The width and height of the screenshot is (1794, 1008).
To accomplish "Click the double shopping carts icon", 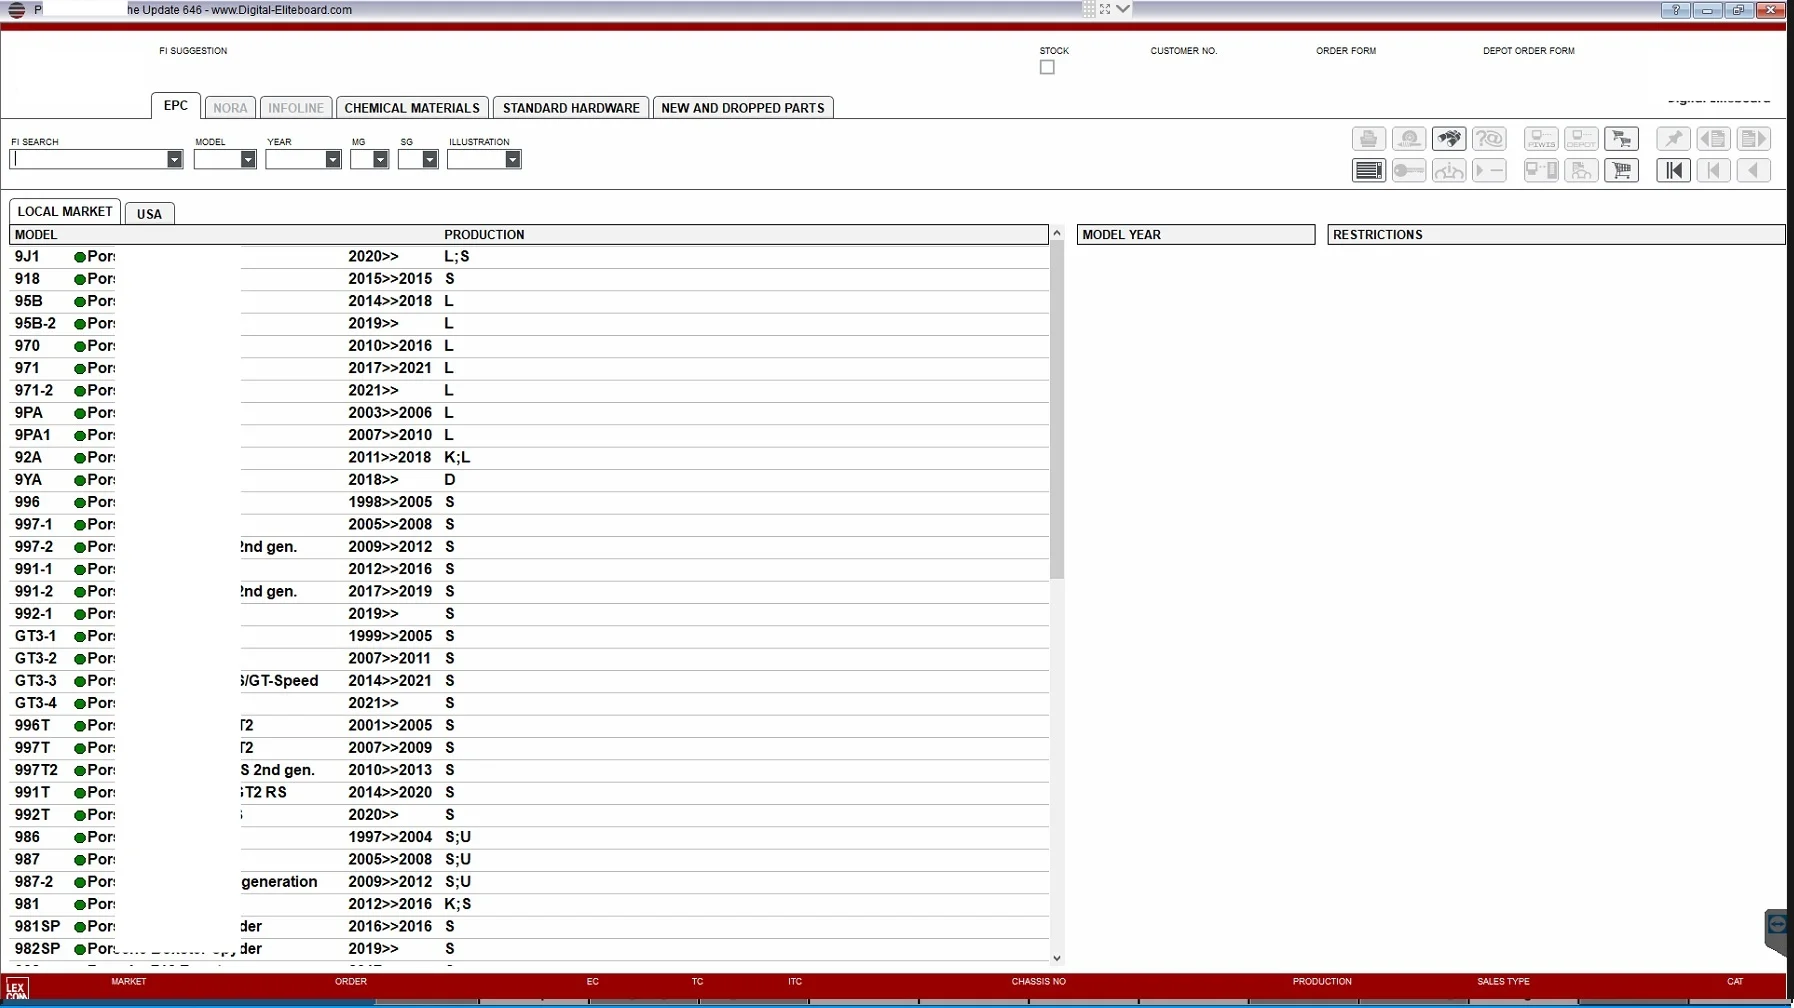I will coord(1621,139).
